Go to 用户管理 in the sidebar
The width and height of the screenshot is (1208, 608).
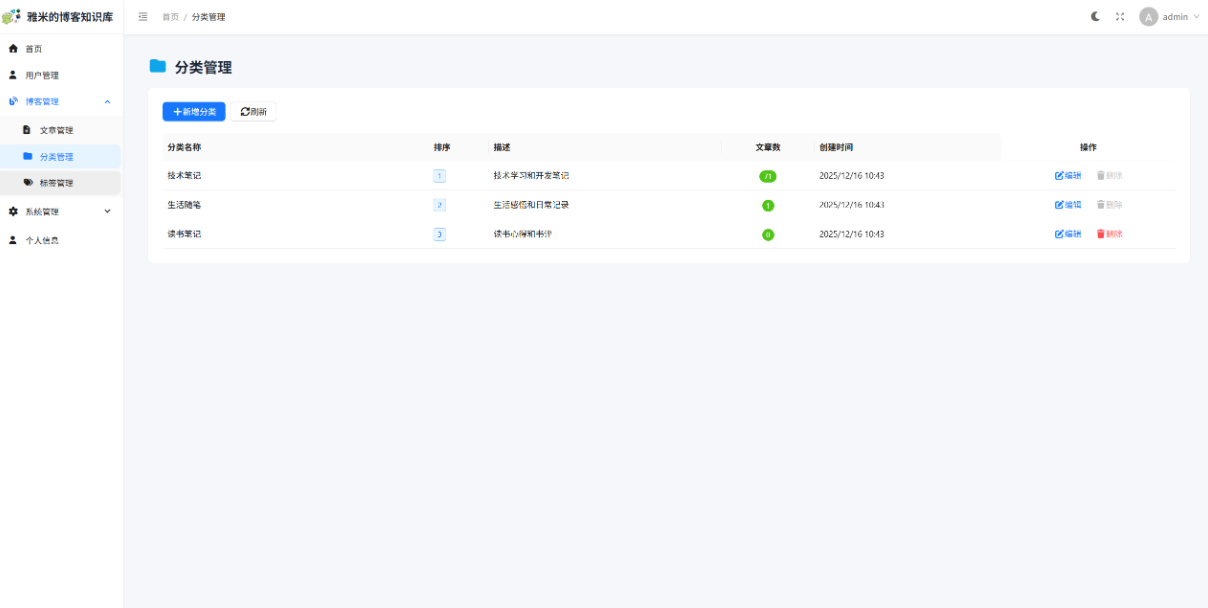(42, 76)
